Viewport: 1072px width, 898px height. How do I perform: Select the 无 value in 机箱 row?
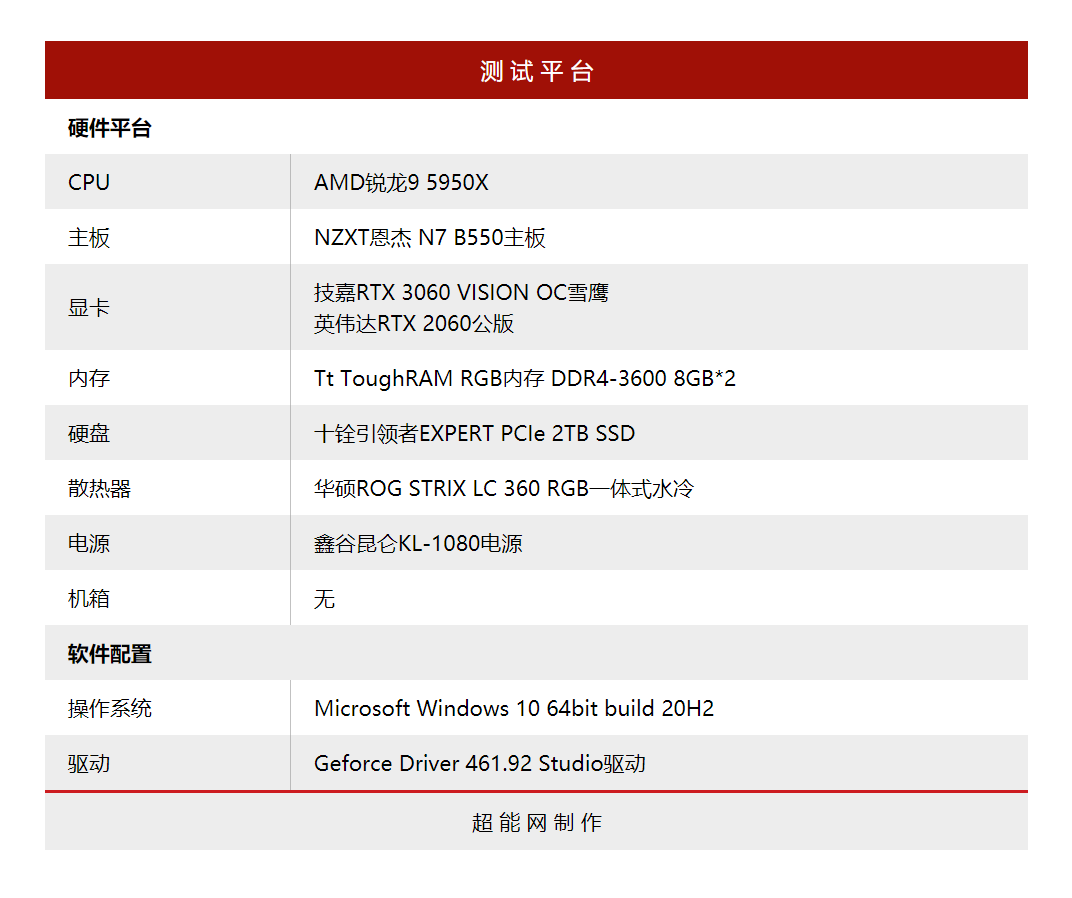(x=324, y=599)
